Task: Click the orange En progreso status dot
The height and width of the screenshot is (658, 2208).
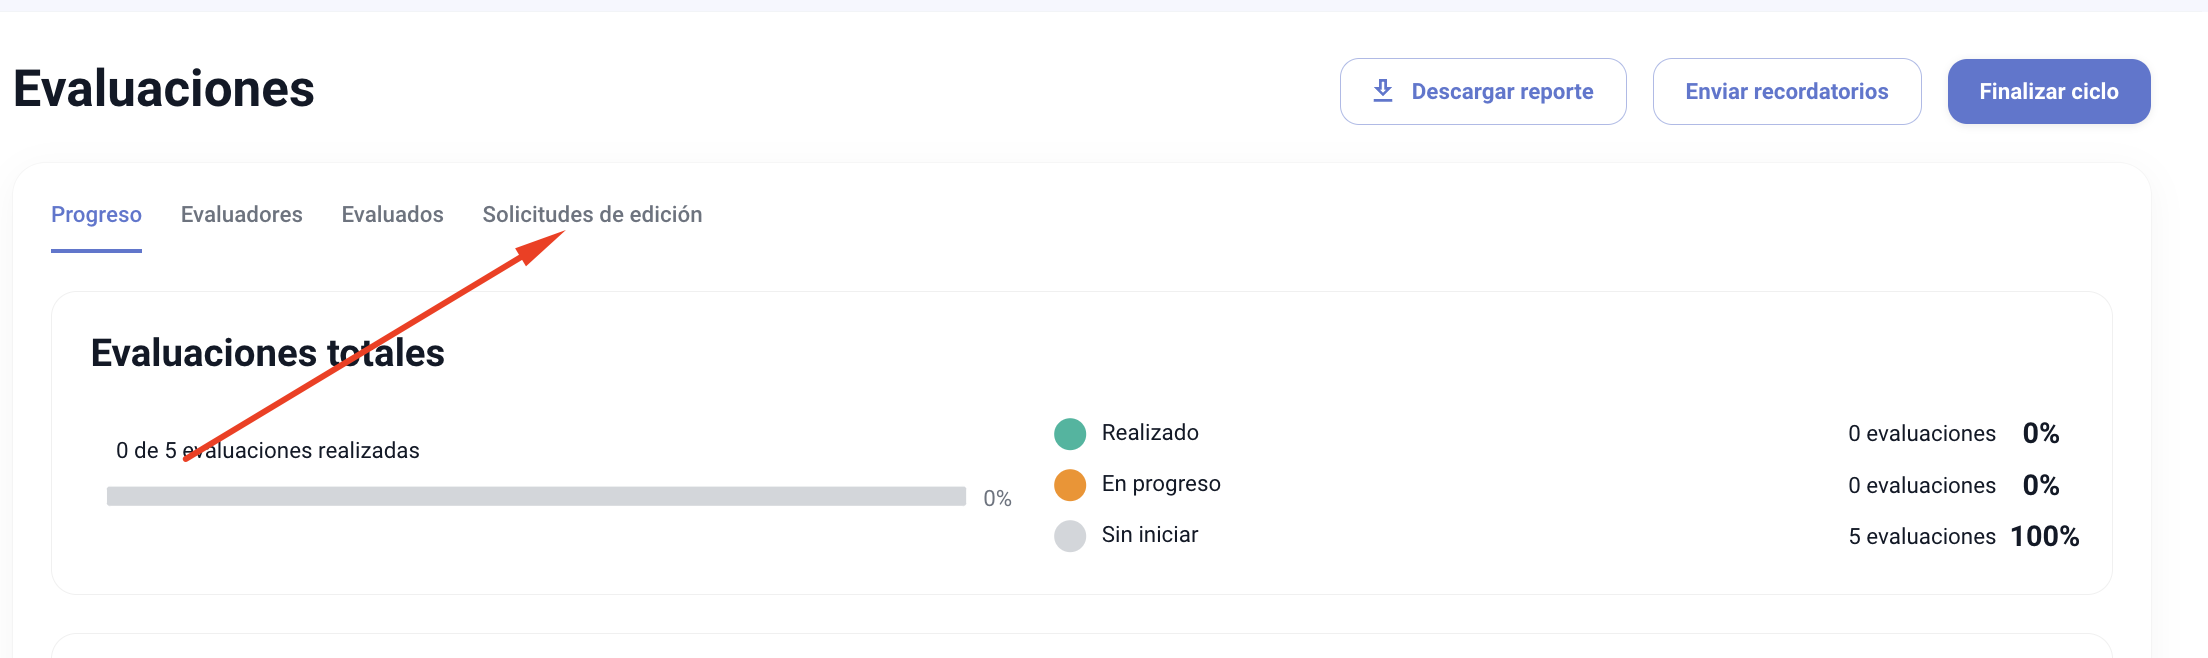Action: (x=1070, y=485)
